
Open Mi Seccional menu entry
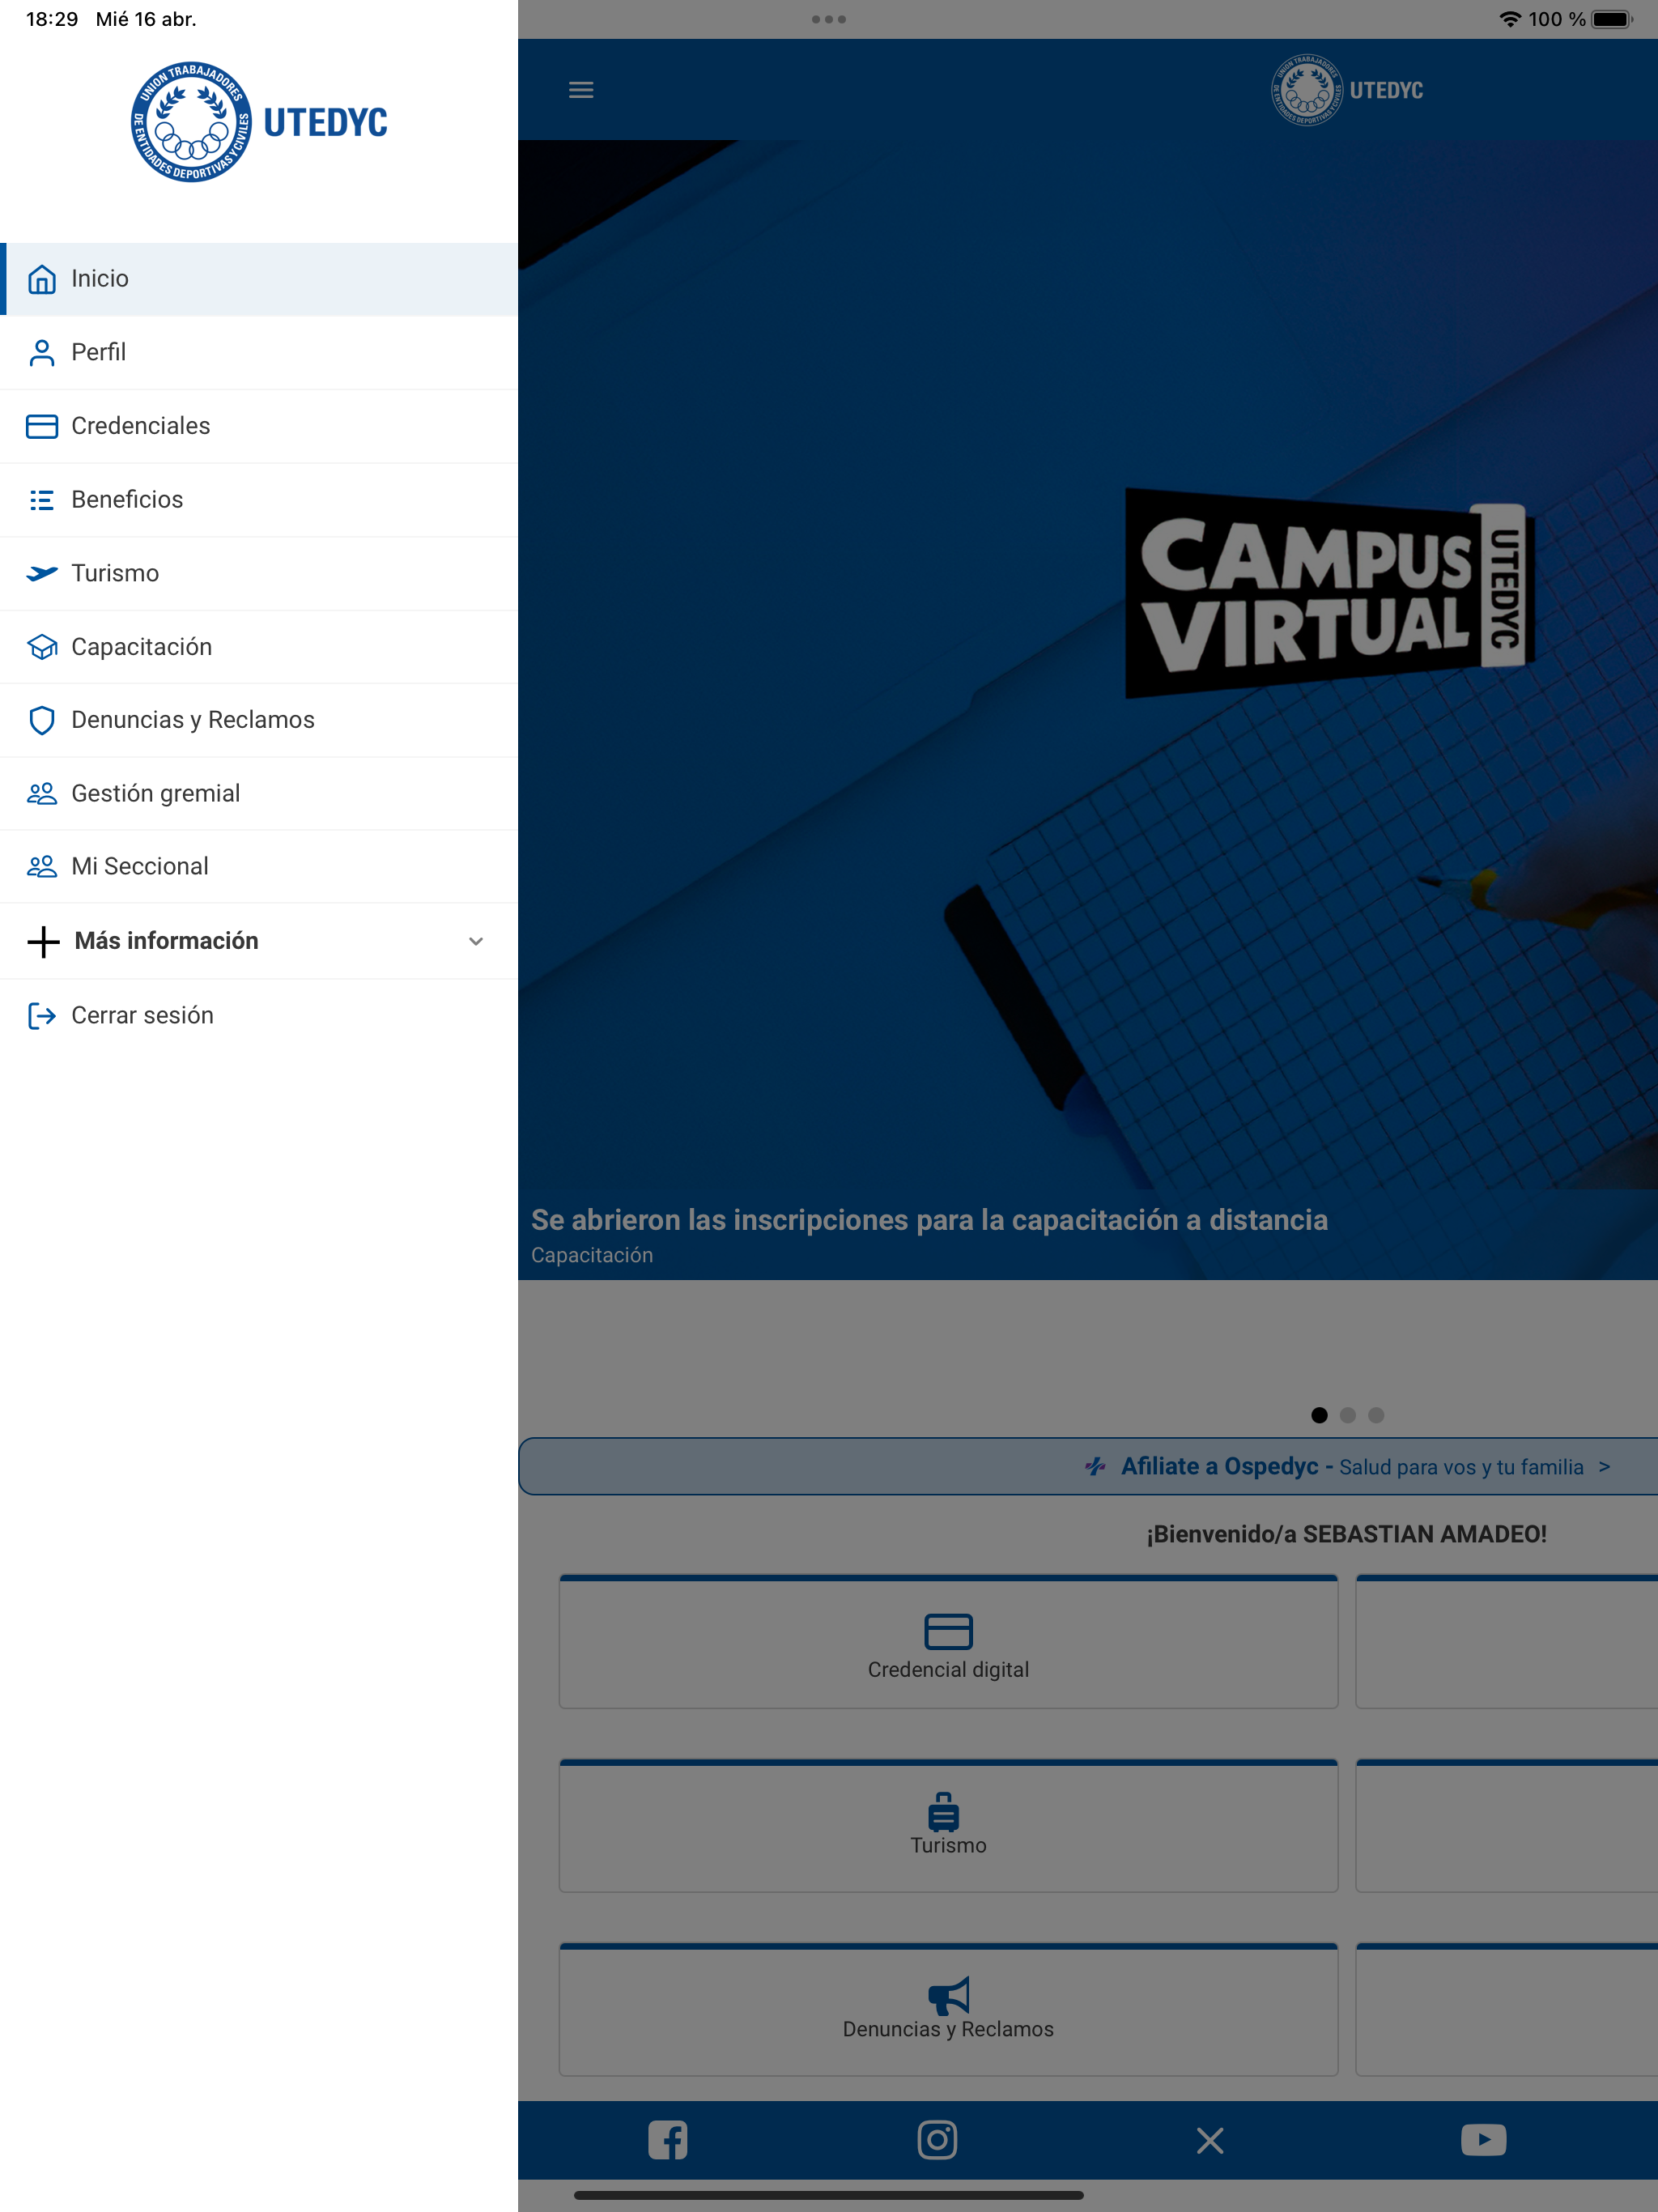(x=259, y=867)
